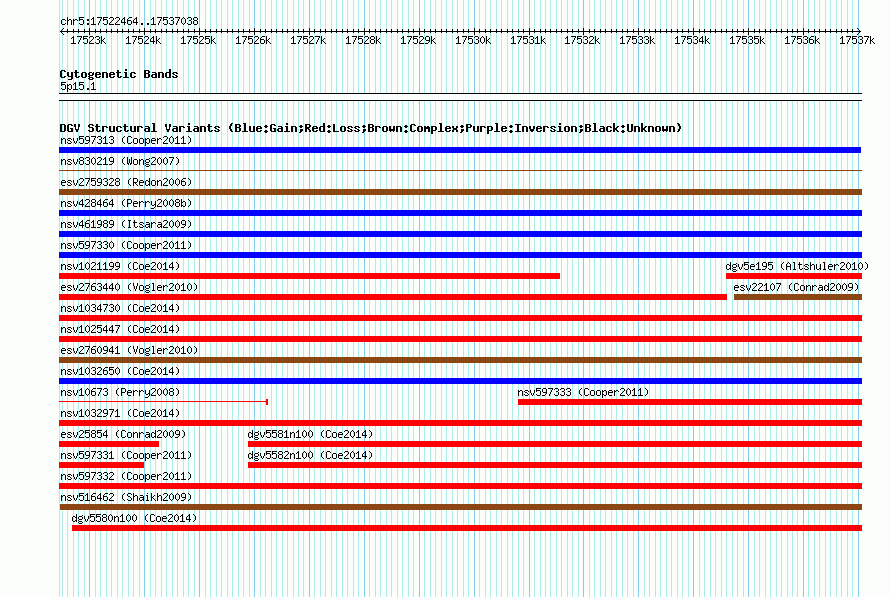Select esv2760941 (Vogler2010) variant label
This screenshot has width=890, height=597.
(x=129, y=350)
